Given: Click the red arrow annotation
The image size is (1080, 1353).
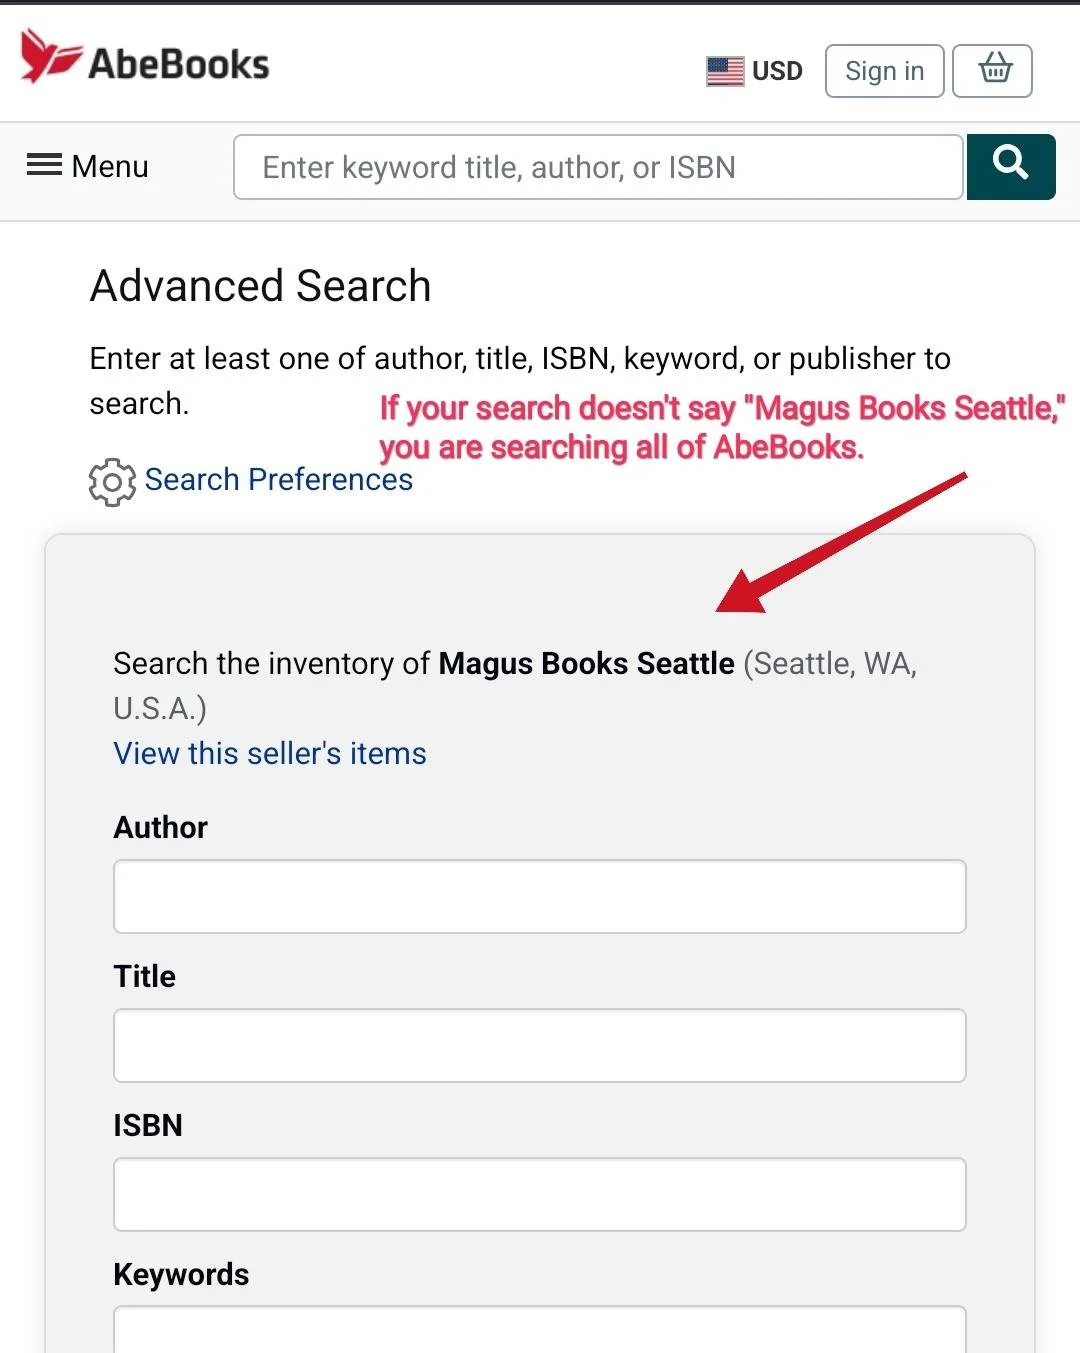Looking at the screenshot, I should click(x=841, y=542).
